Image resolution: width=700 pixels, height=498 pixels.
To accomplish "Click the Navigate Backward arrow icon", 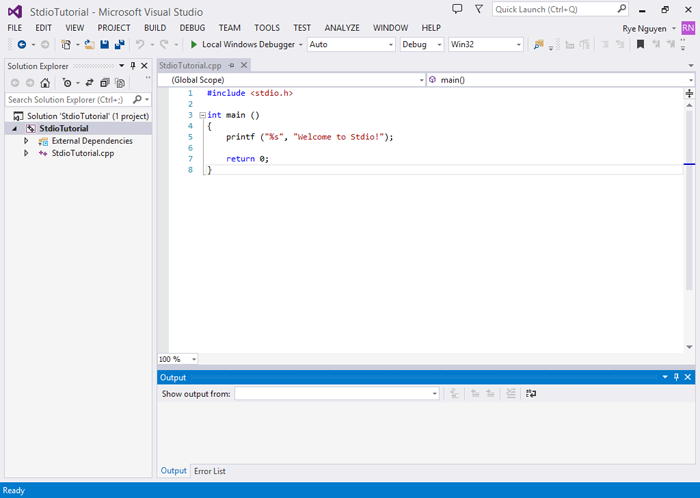I will [21, 44].
